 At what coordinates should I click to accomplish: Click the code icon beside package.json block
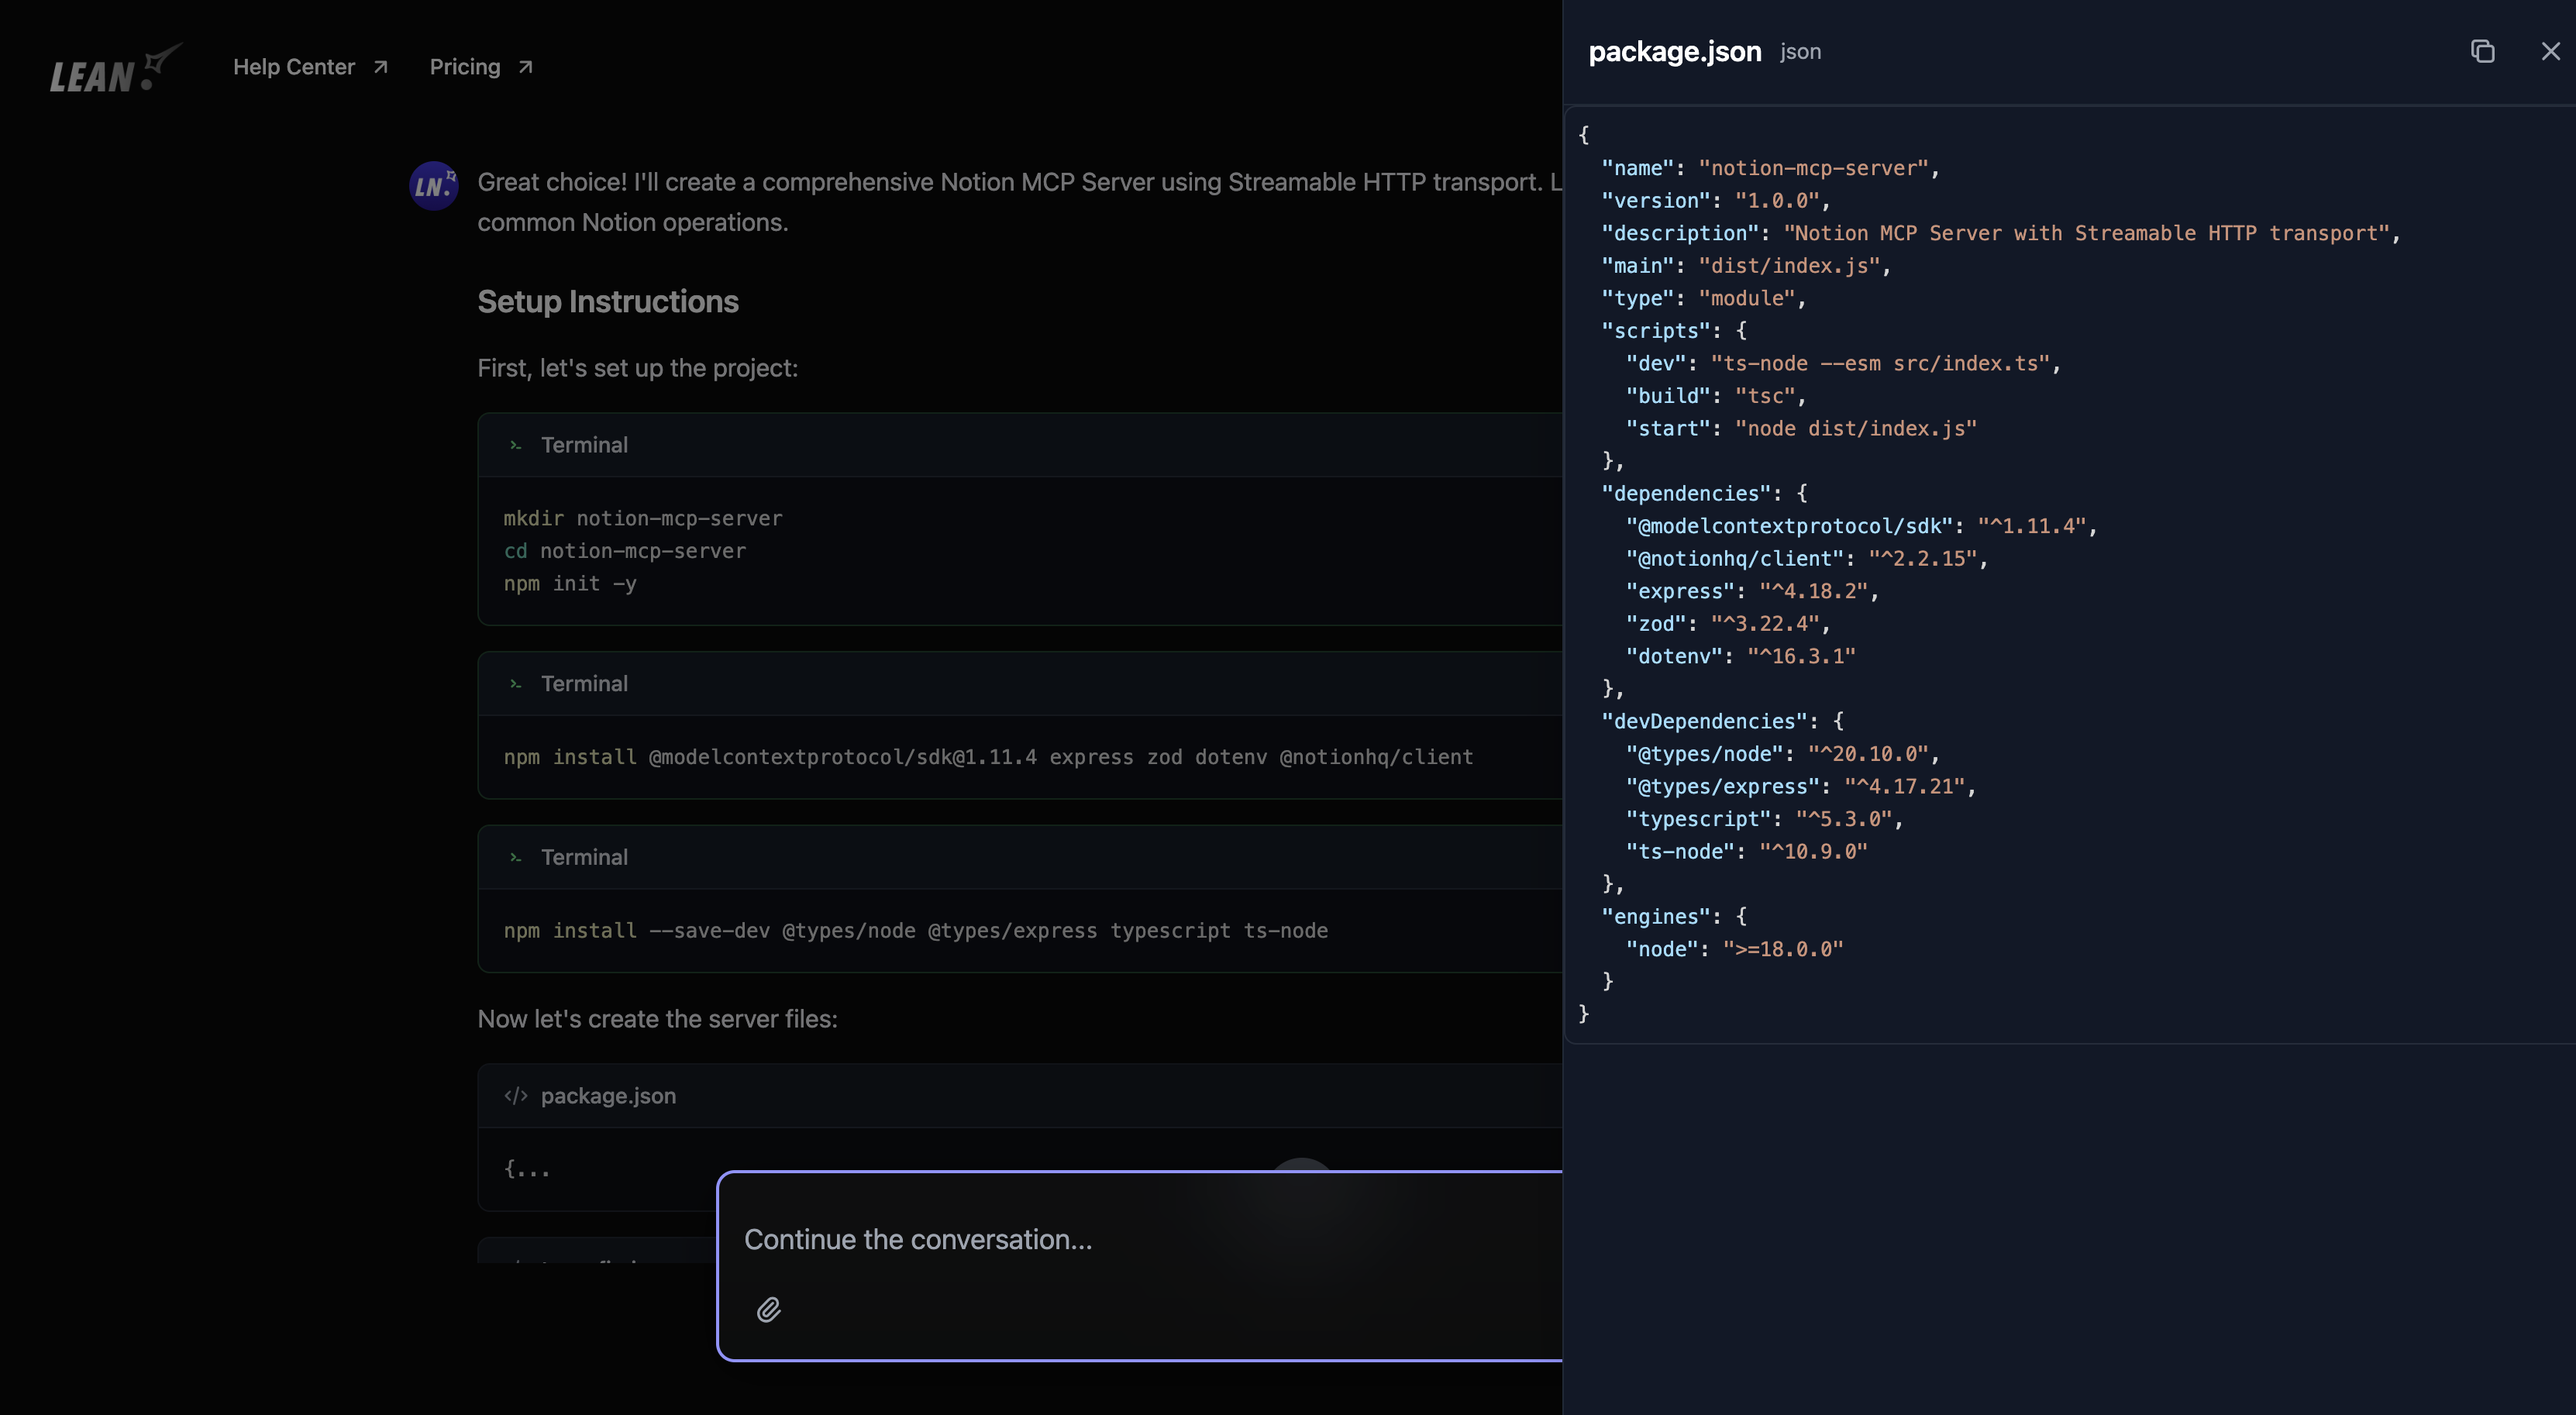(516, 1096)
